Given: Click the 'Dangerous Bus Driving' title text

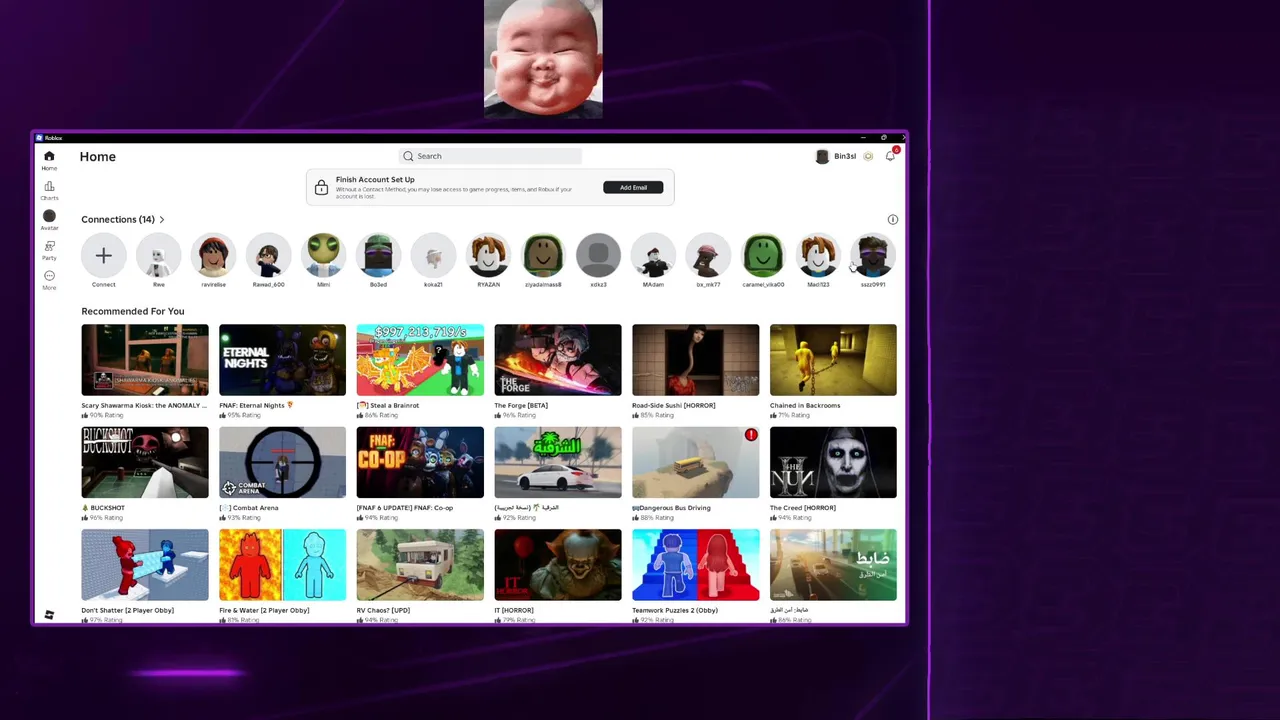Looking at the screenshot, I should tap(676, 508).
